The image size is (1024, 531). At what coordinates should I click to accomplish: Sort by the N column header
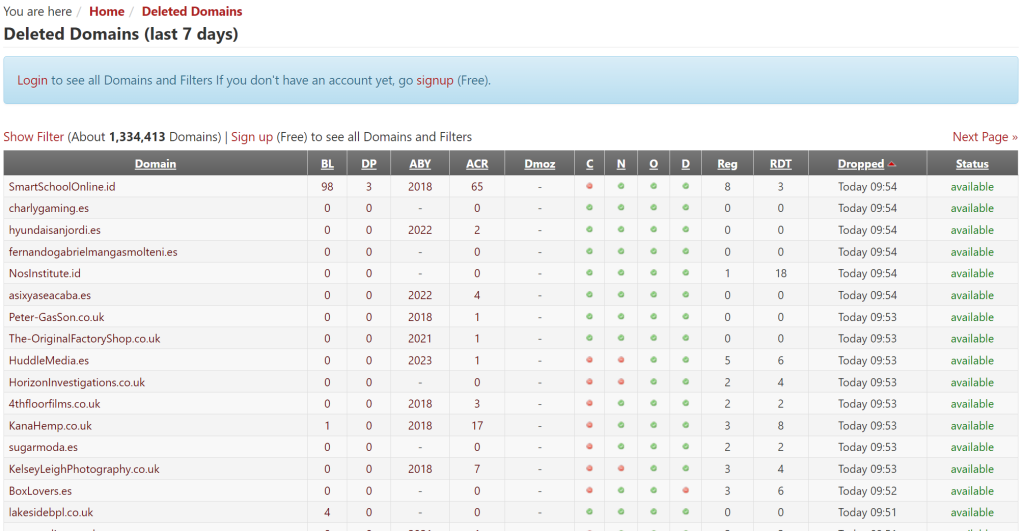click(x=621, y=164)
